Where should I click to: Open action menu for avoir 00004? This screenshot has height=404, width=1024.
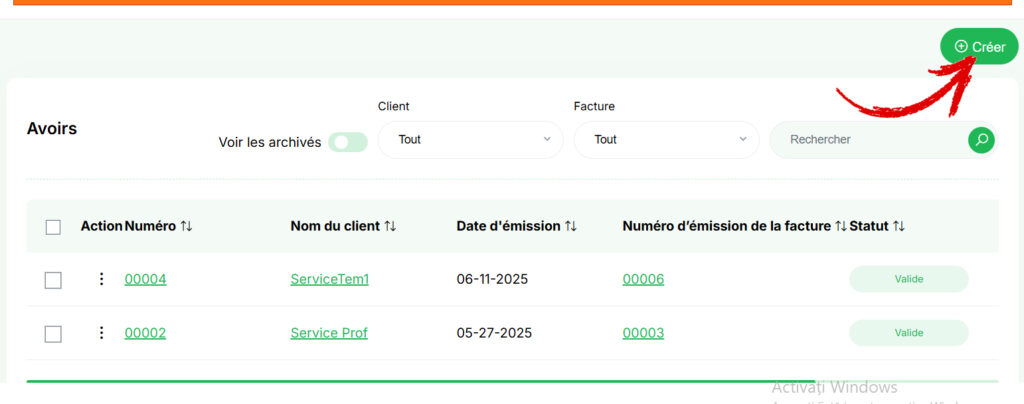pos(101,279)
